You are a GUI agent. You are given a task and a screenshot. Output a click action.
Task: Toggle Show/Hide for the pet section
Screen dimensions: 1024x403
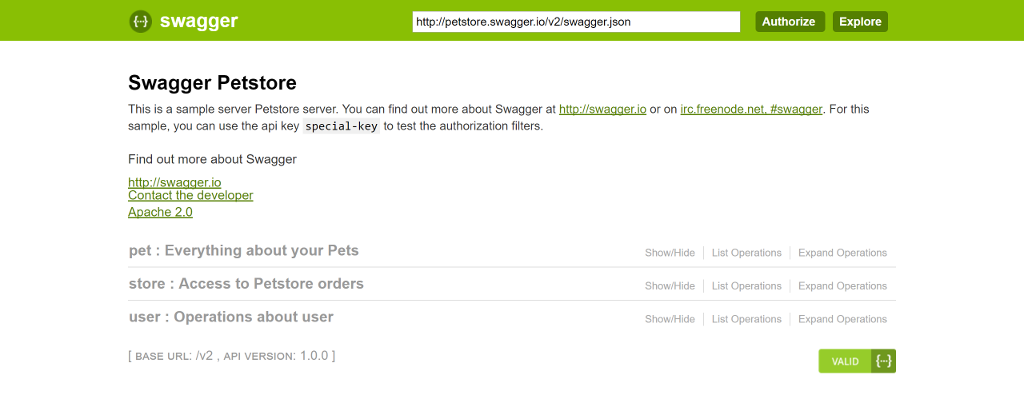tap(669, 253)
